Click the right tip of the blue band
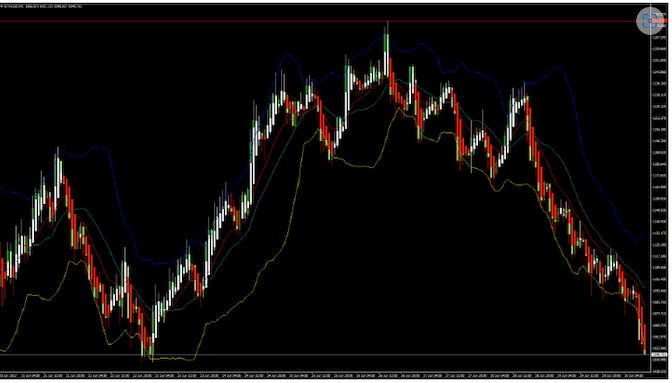The width and height of the screenshot is (672, 383). coord(644,234)
